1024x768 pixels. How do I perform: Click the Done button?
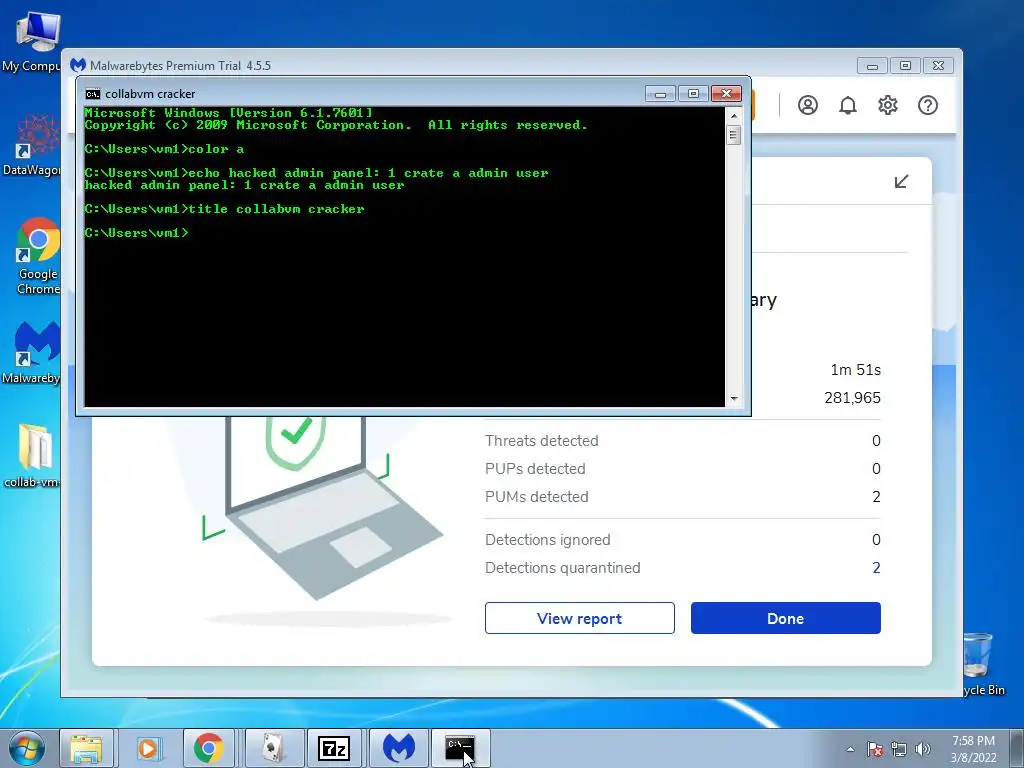(786, 618)
